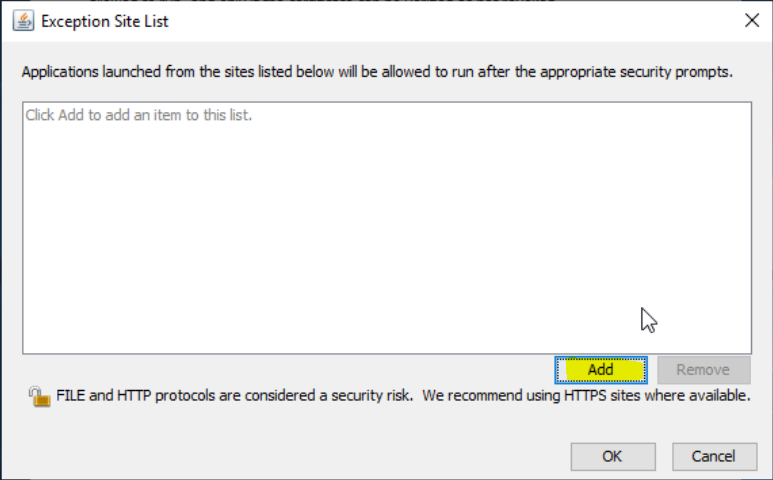The width and height of the screenshot is (773, 480).
Task: Click the 'Click Add to add an item' placeholder text
Action: click(139, 115)
